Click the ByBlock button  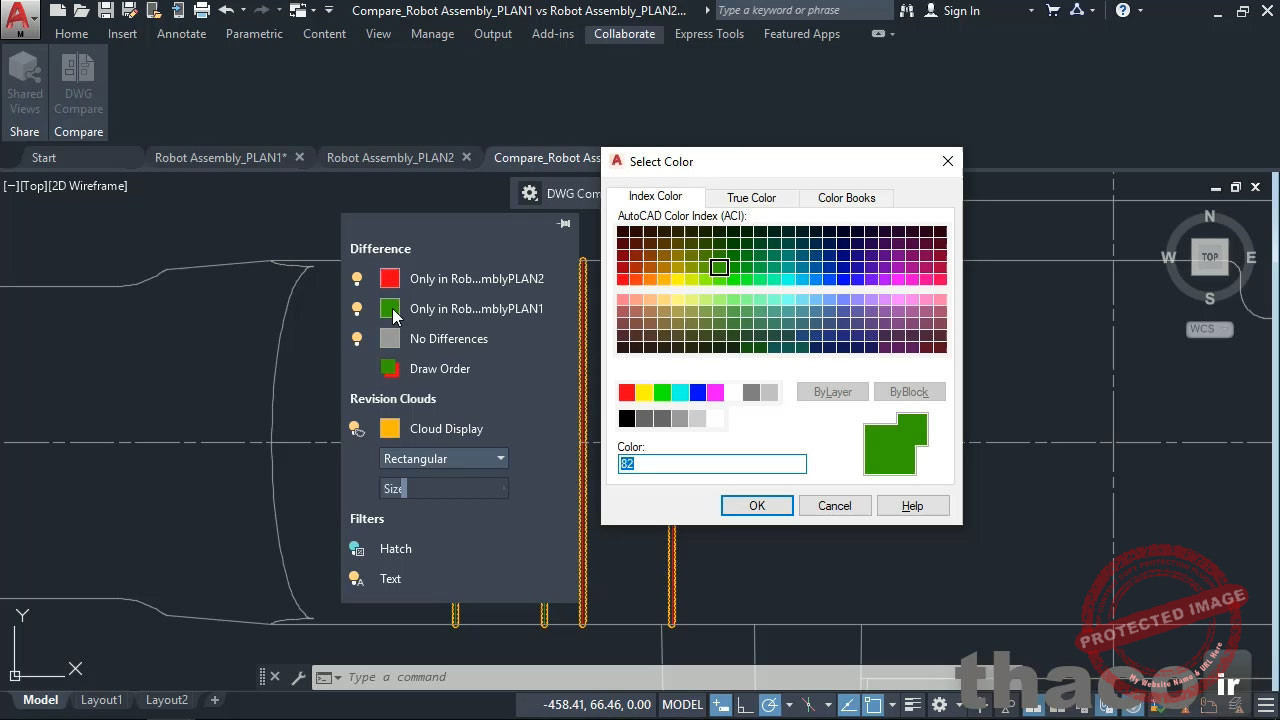(x=909, y=392)
